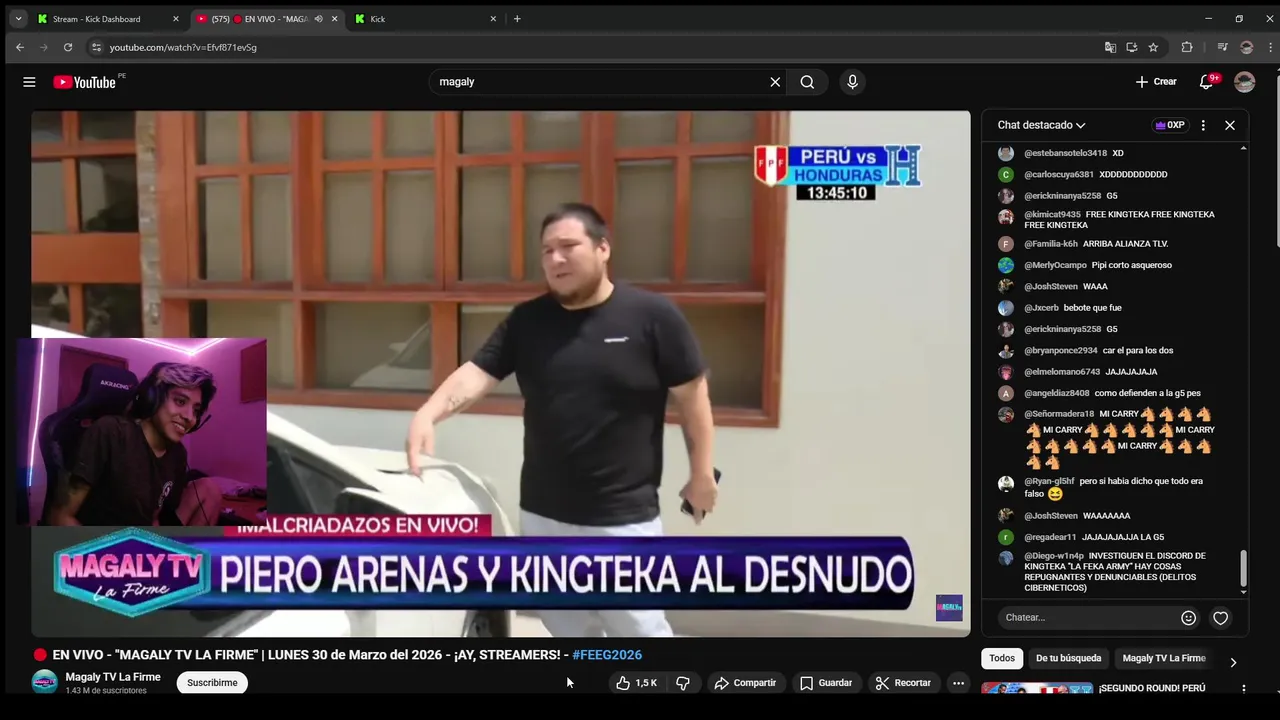Start voice search with the microphone
This screenshot has width=1280, height=720.
click(x=852, y=82)
